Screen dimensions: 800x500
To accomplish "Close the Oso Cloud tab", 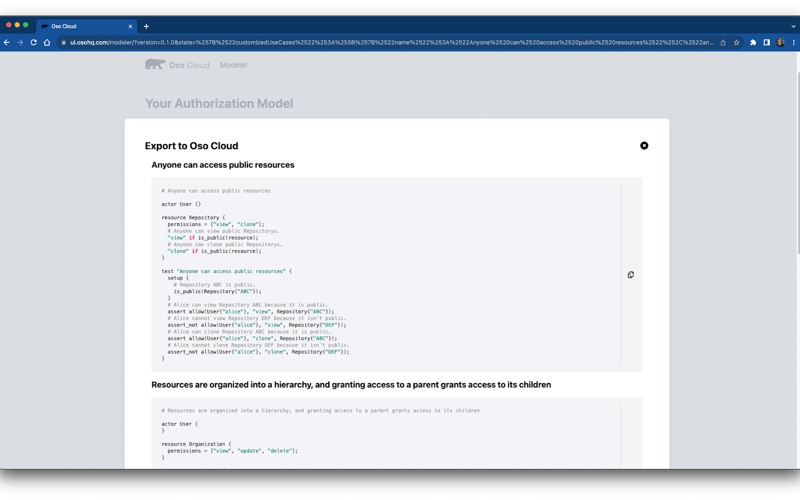I will click(x=130, y=27).
